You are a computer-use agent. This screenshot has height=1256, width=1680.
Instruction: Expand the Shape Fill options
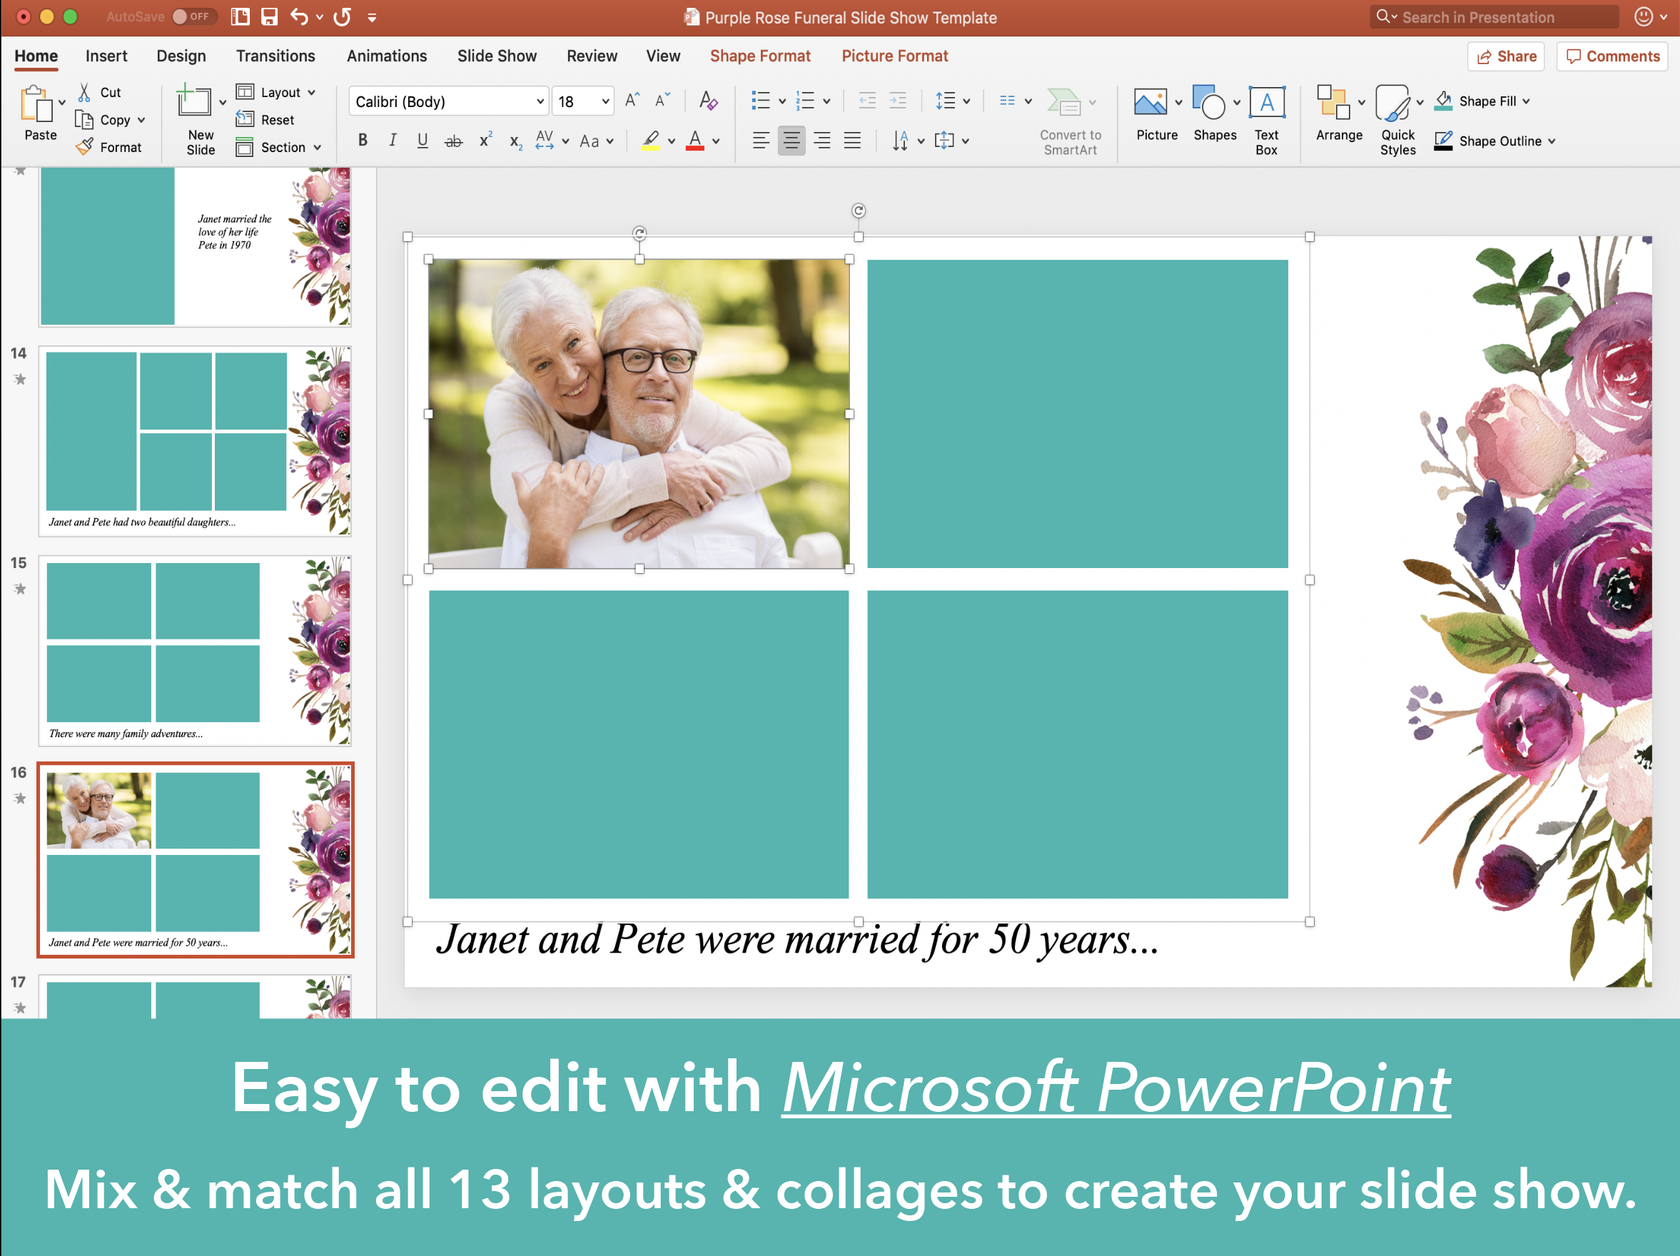(x=1528, y=100)
